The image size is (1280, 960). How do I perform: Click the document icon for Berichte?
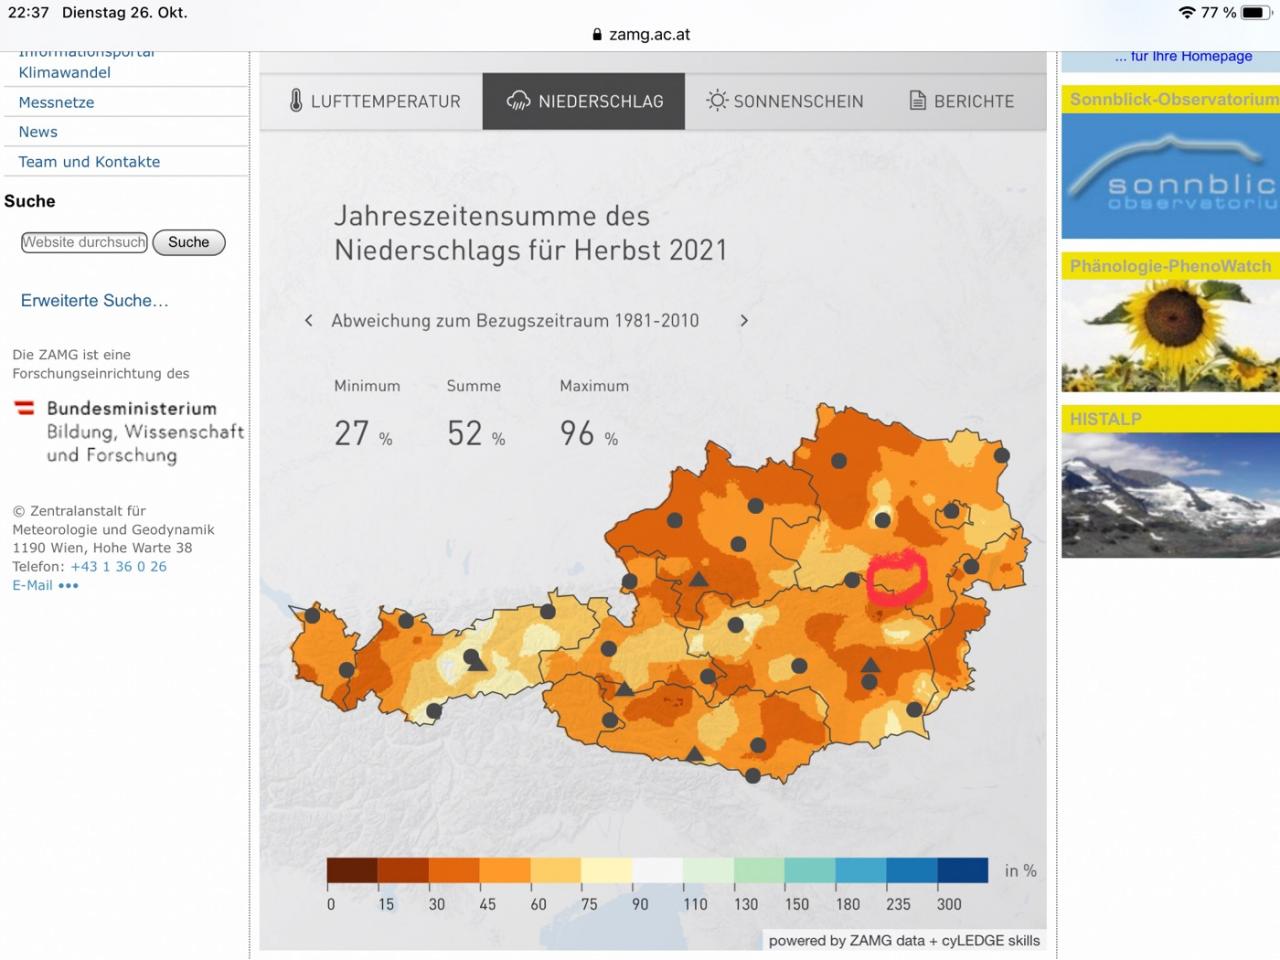[917, 101]
